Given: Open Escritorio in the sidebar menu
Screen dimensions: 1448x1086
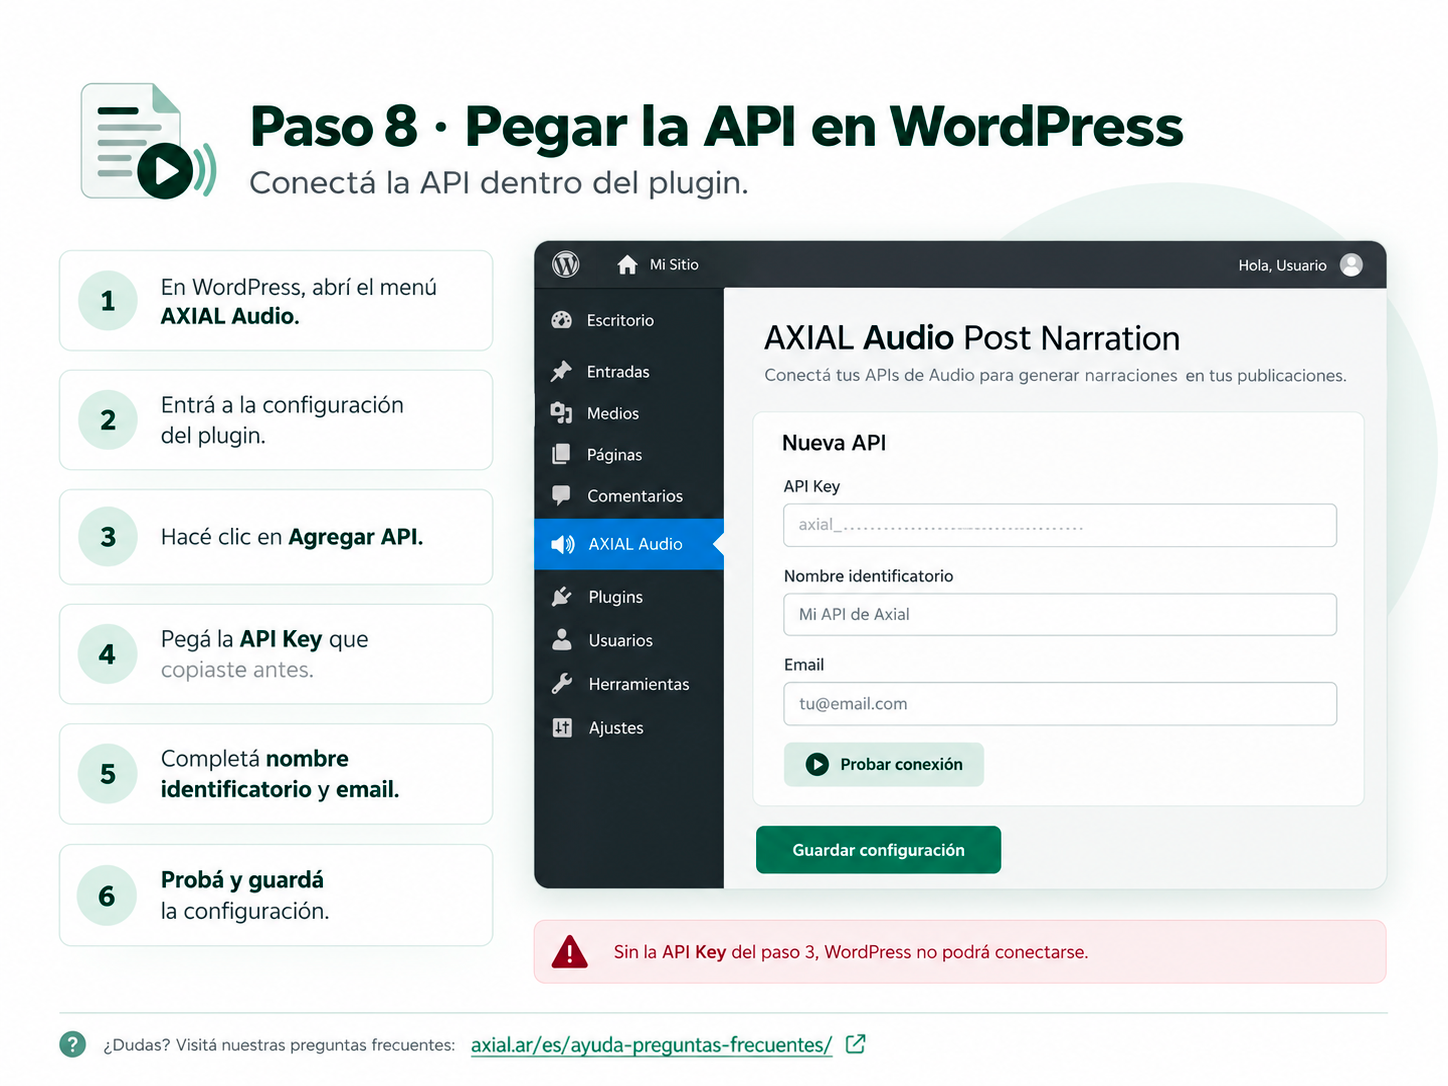Looking at the screenshot, I should [629, 320].
